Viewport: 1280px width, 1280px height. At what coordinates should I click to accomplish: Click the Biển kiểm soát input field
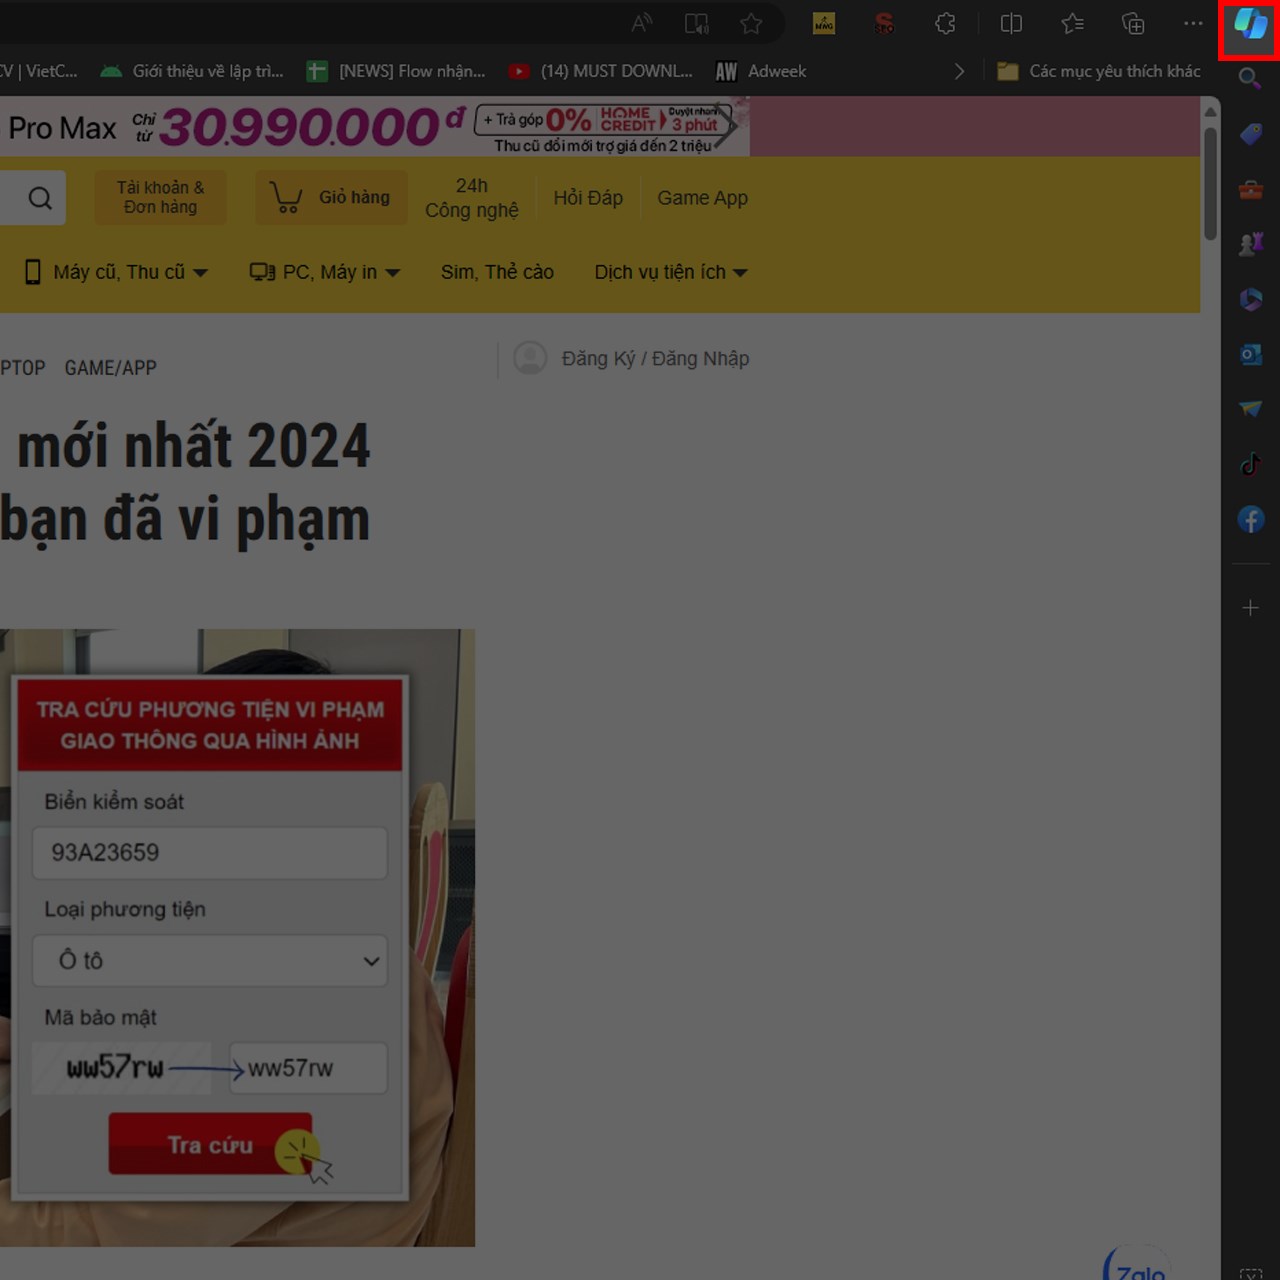click(x=209, y=853)
